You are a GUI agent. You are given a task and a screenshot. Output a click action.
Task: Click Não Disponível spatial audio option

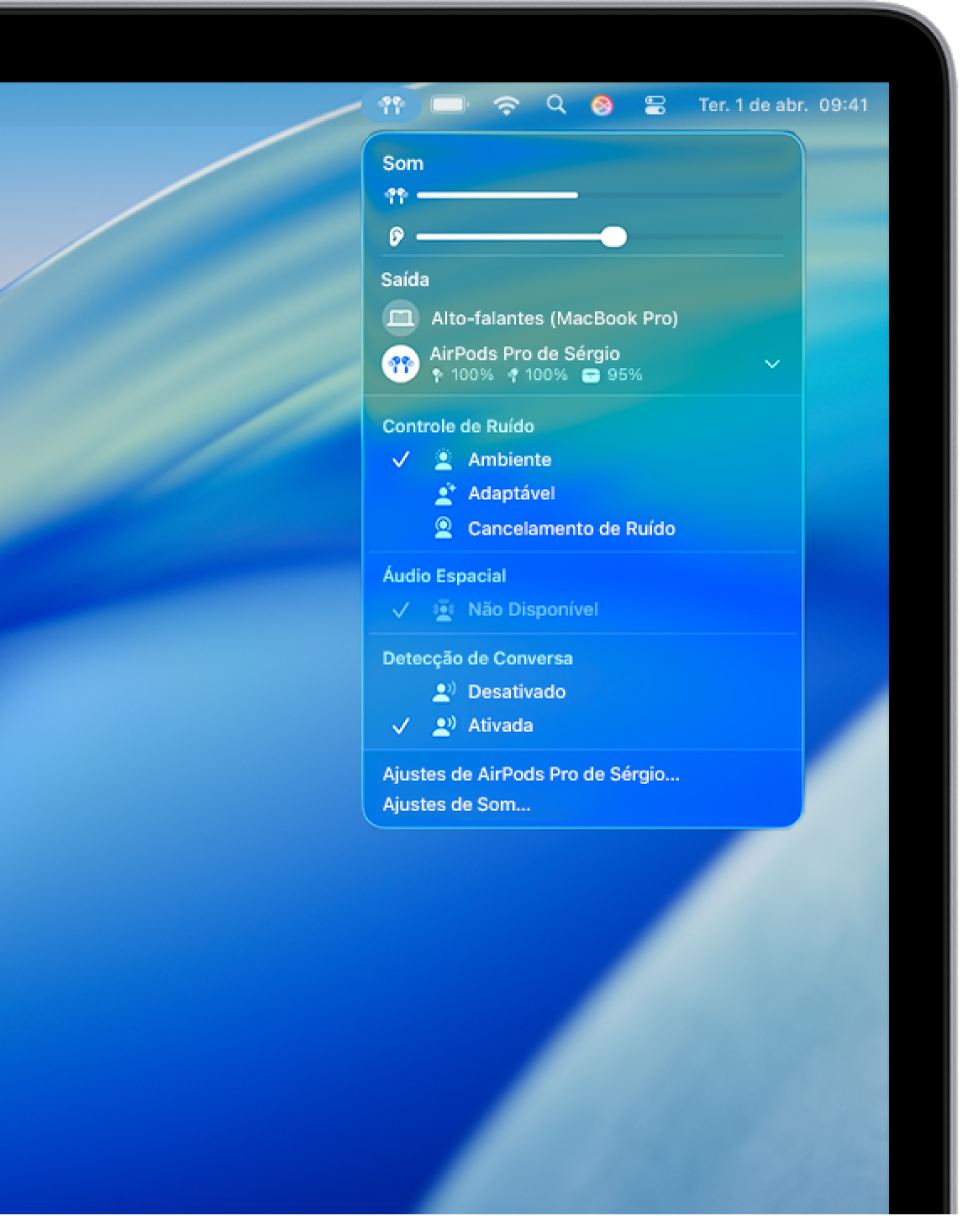[583, 610]
